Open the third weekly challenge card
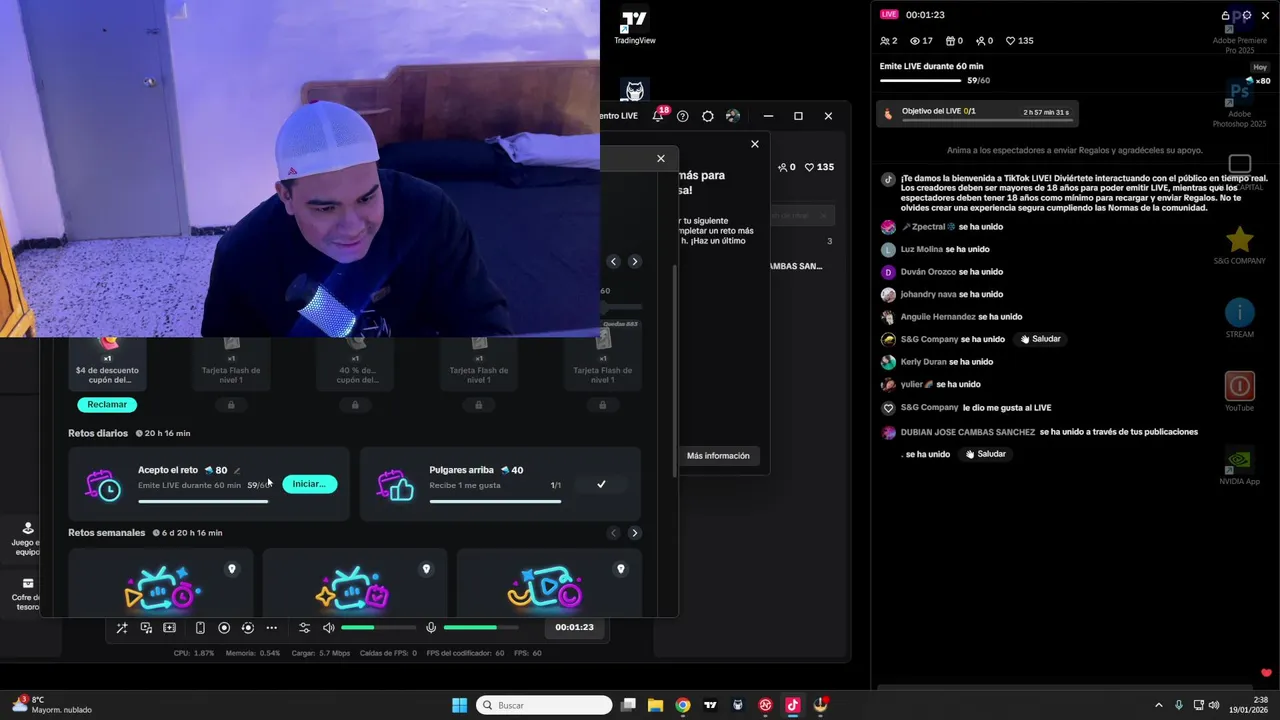Viewport: 1280px width, 720px height. [549, 582]
